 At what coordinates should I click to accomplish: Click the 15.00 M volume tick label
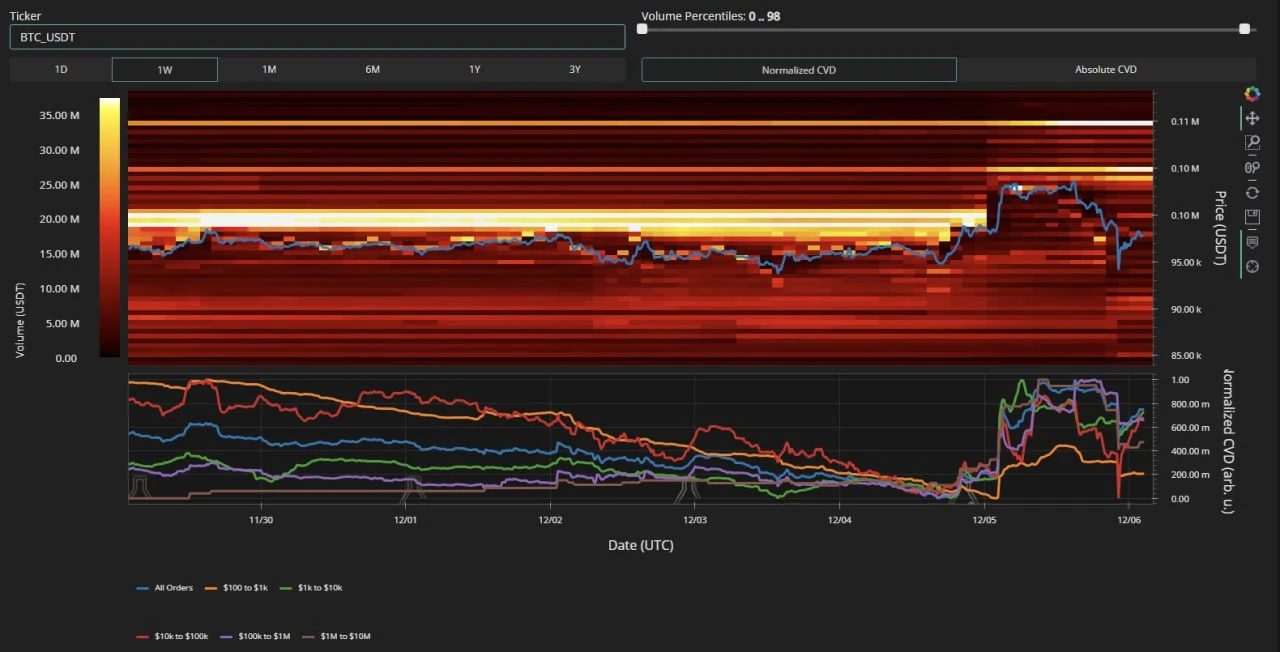pos(59,254)
